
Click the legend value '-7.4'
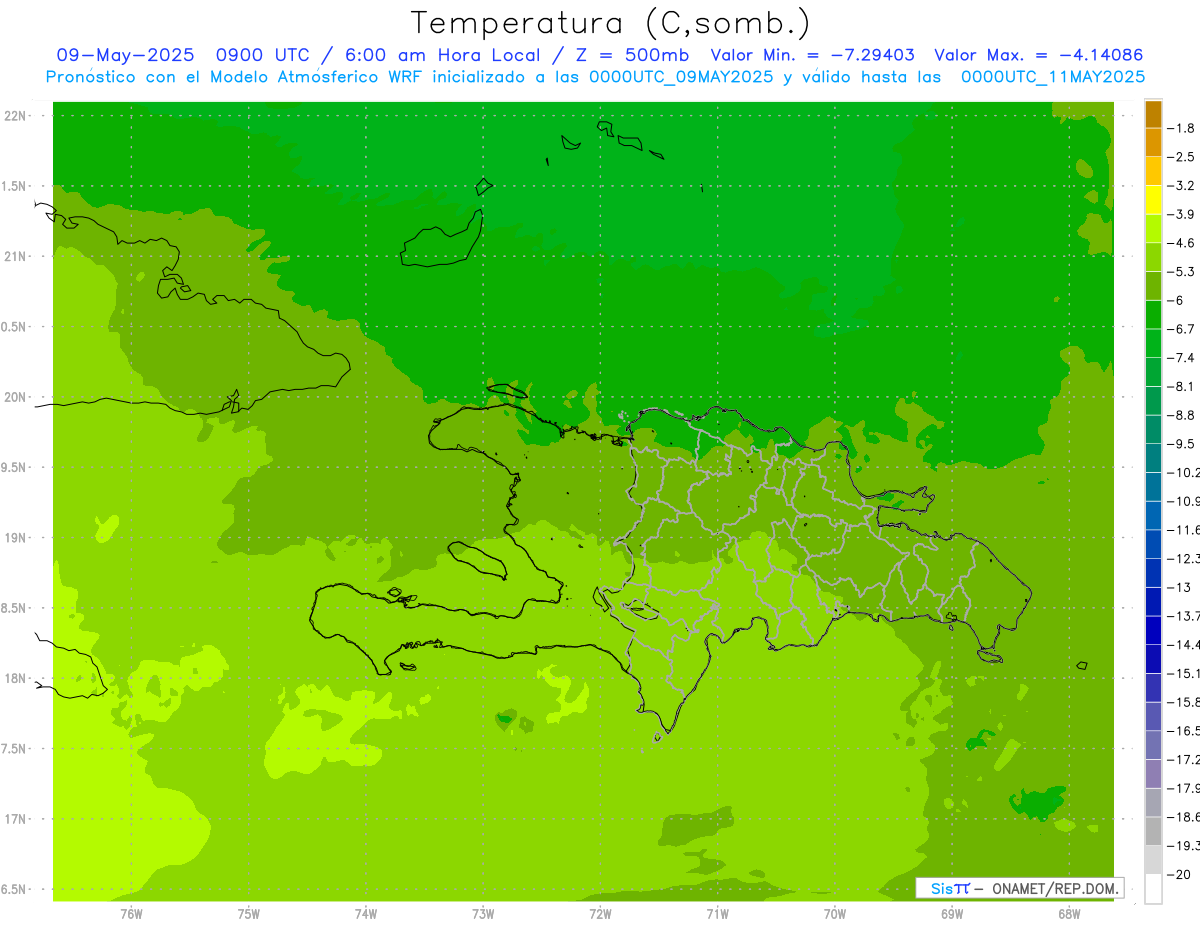coord(1182,357)
